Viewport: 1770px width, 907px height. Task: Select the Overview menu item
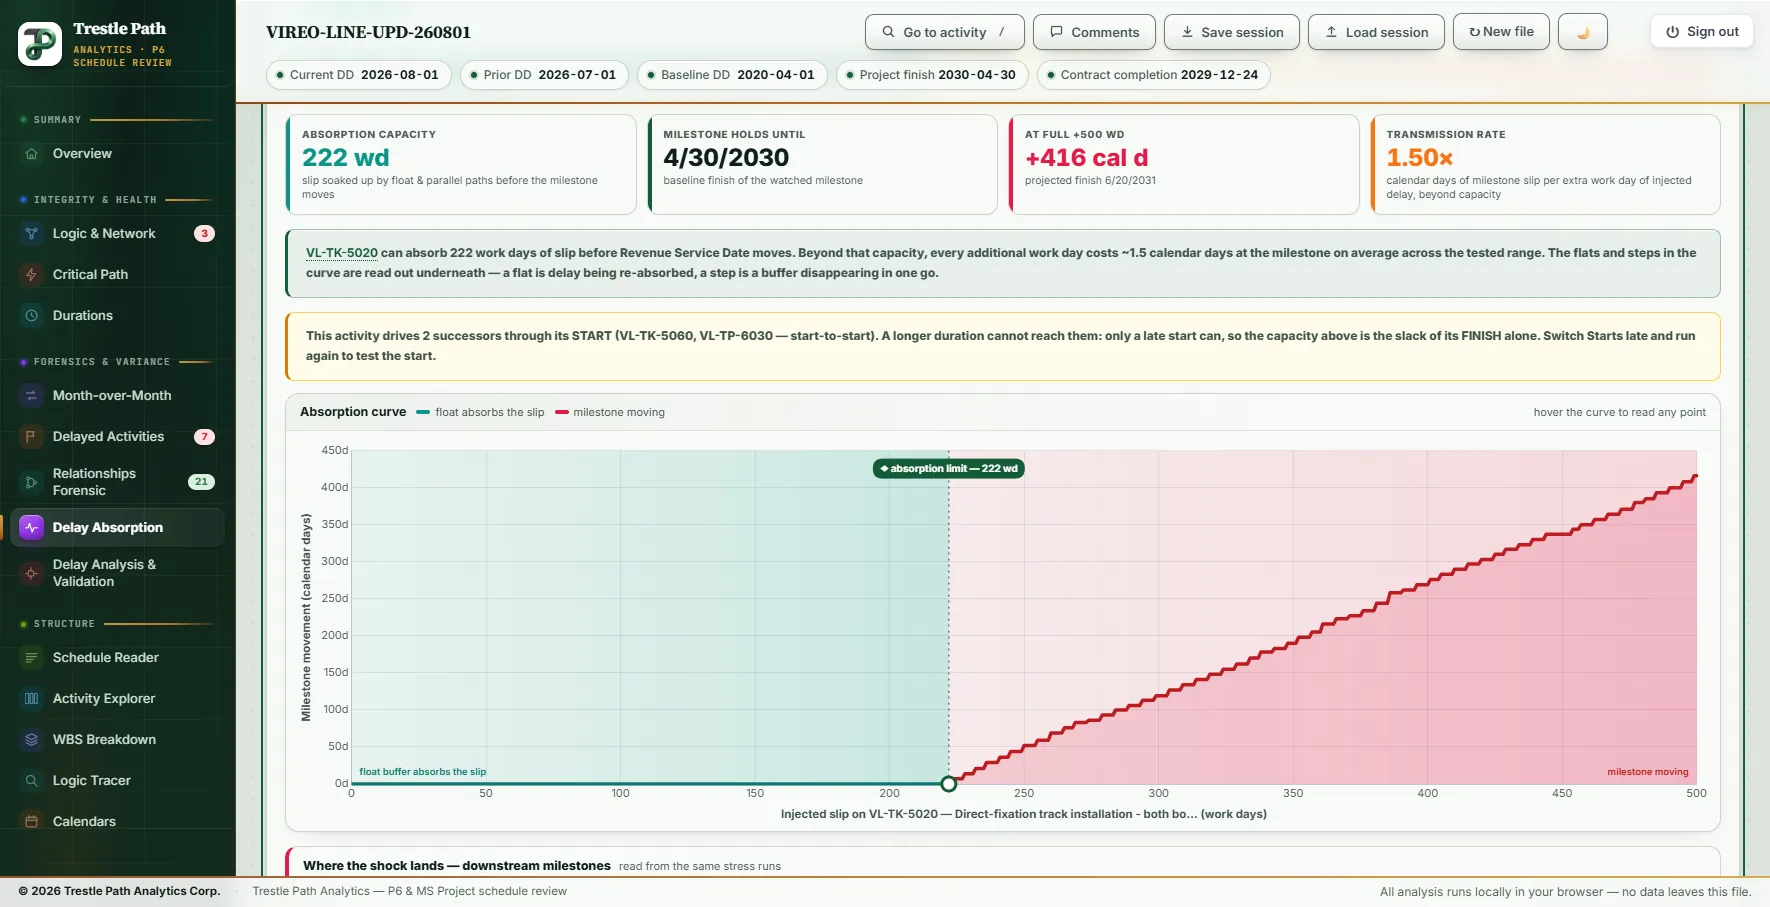pyautogui.click(x=118, y=154)
